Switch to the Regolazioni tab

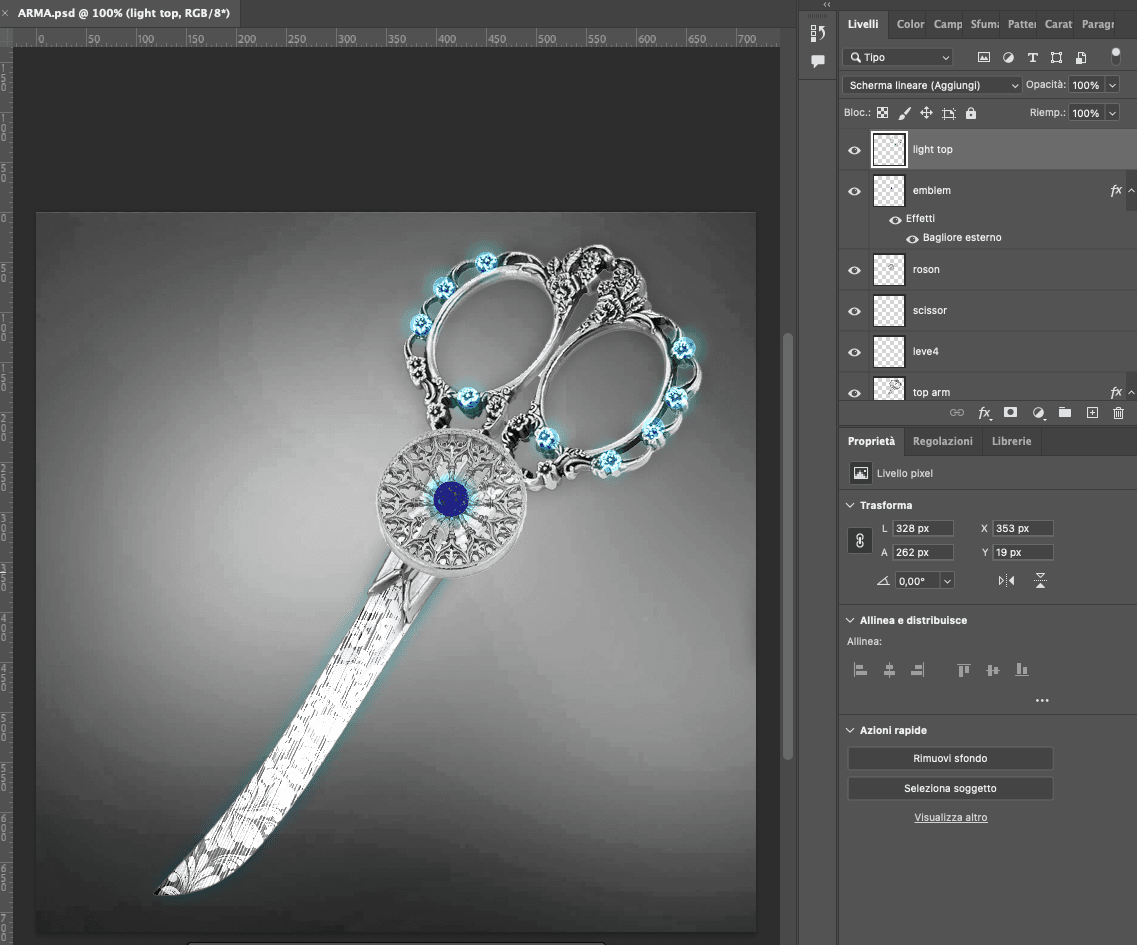(942, 441)
